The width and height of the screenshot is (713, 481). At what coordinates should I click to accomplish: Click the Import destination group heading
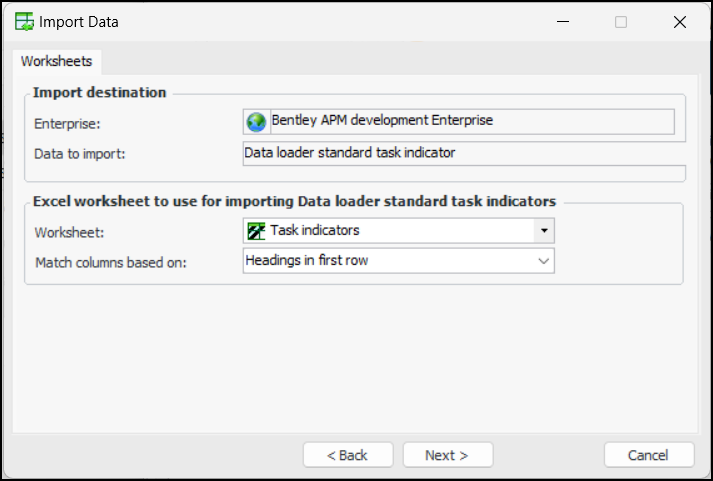[x=99, y=93]
